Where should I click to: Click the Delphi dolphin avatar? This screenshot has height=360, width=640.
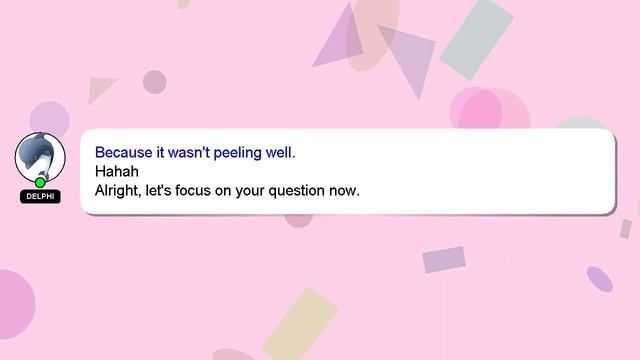(x=40, y=157)
